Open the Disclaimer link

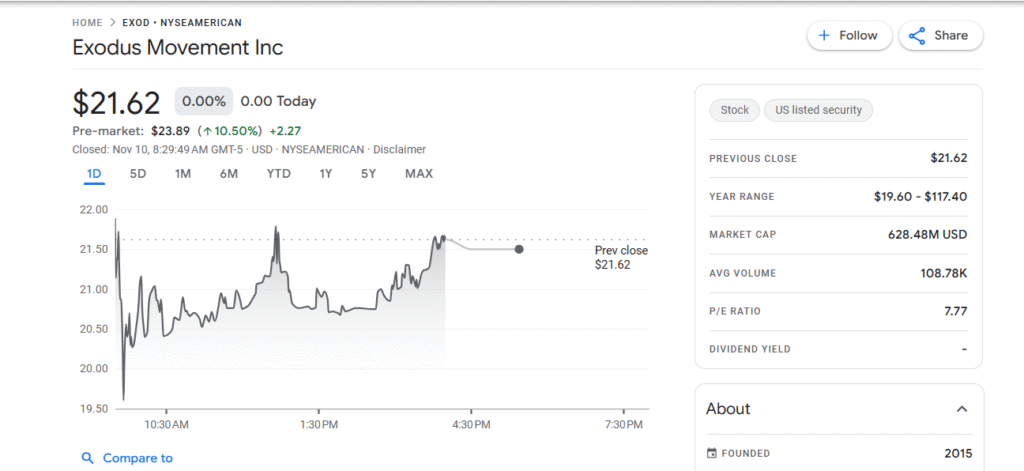[x=399, y=149]
